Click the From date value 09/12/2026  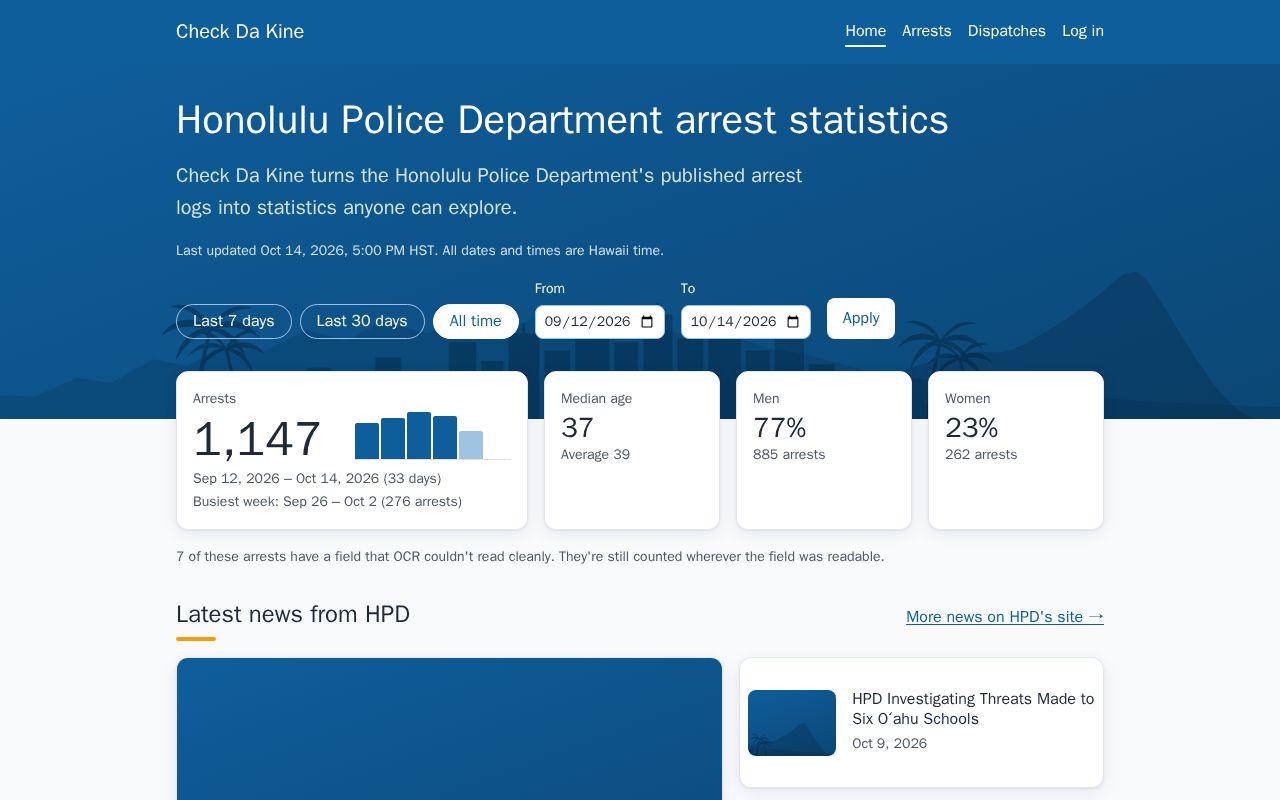(x=587, y=322)
